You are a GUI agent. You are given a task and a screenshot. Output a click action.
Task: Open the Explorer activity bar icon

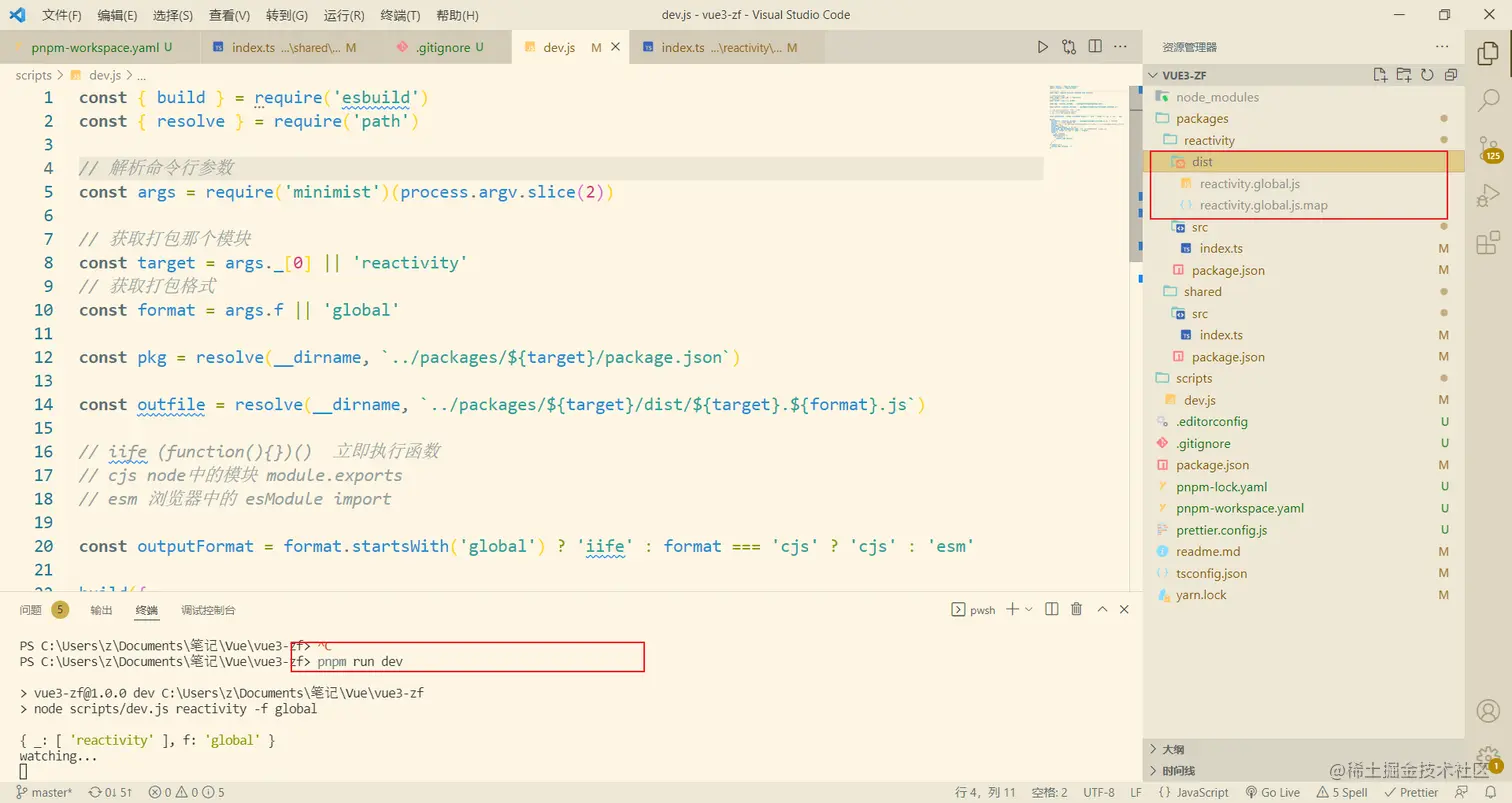(1488, 51)
